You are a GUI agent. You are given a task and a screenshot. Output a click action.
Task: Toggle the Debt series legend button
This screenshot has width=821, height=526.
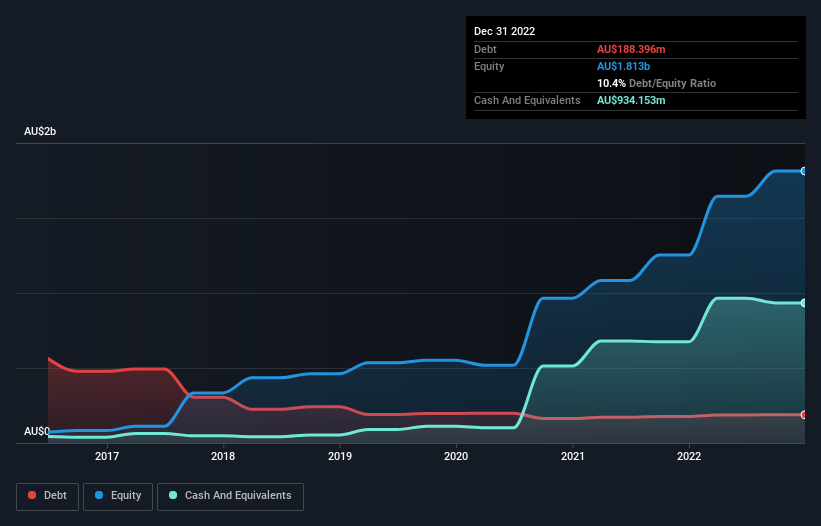(47, 496)
